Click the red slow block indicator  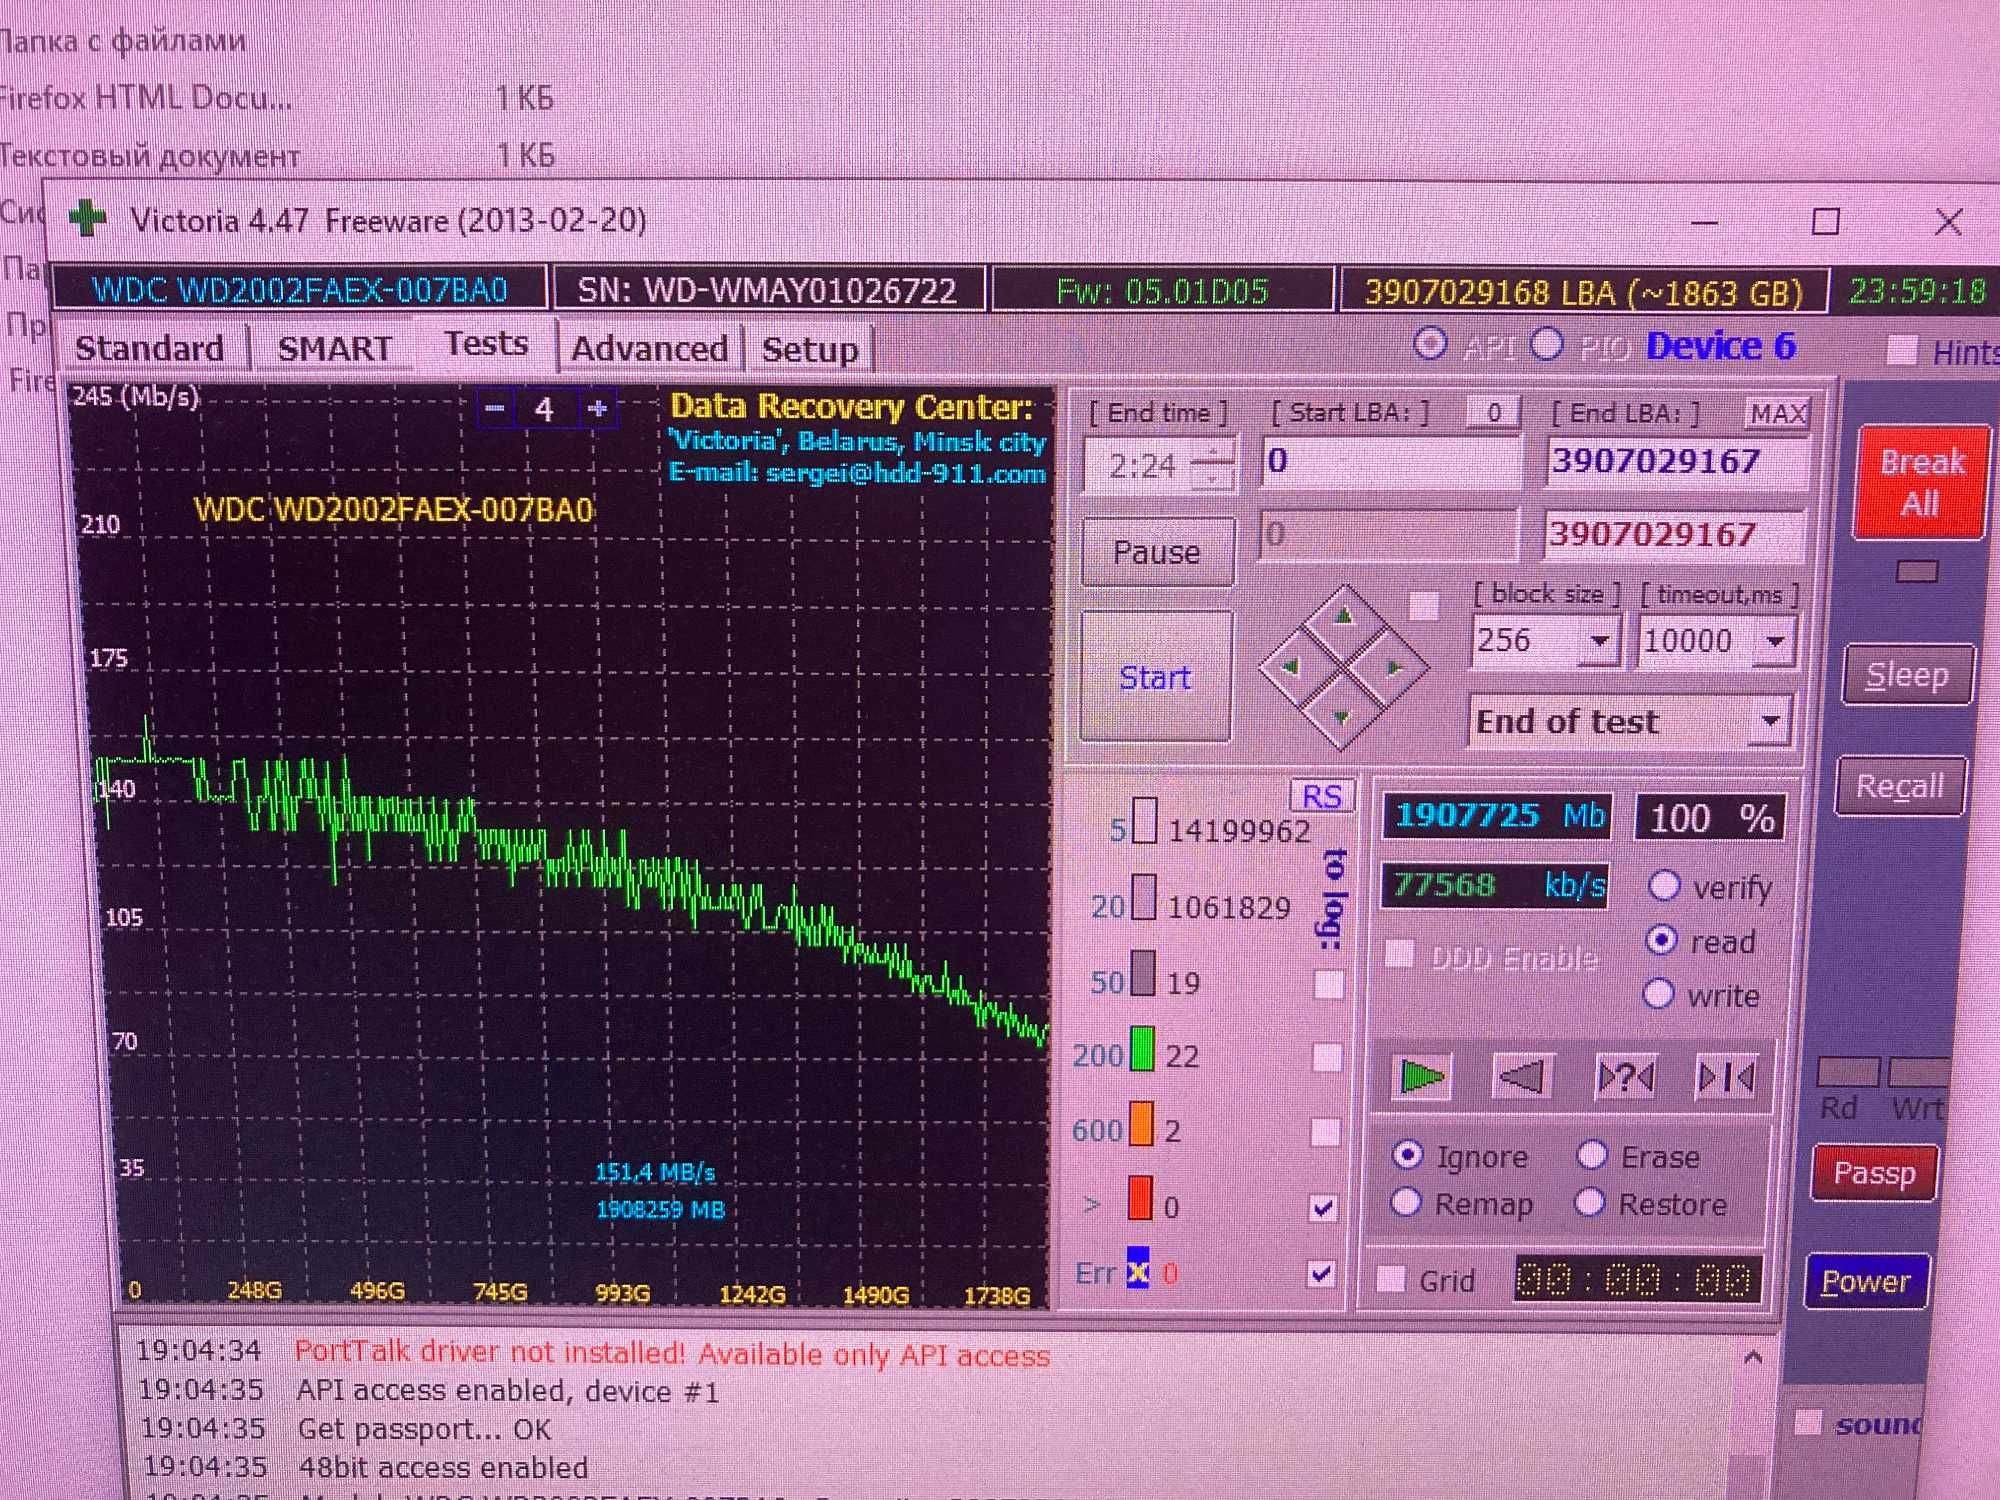[1140, 1198]
